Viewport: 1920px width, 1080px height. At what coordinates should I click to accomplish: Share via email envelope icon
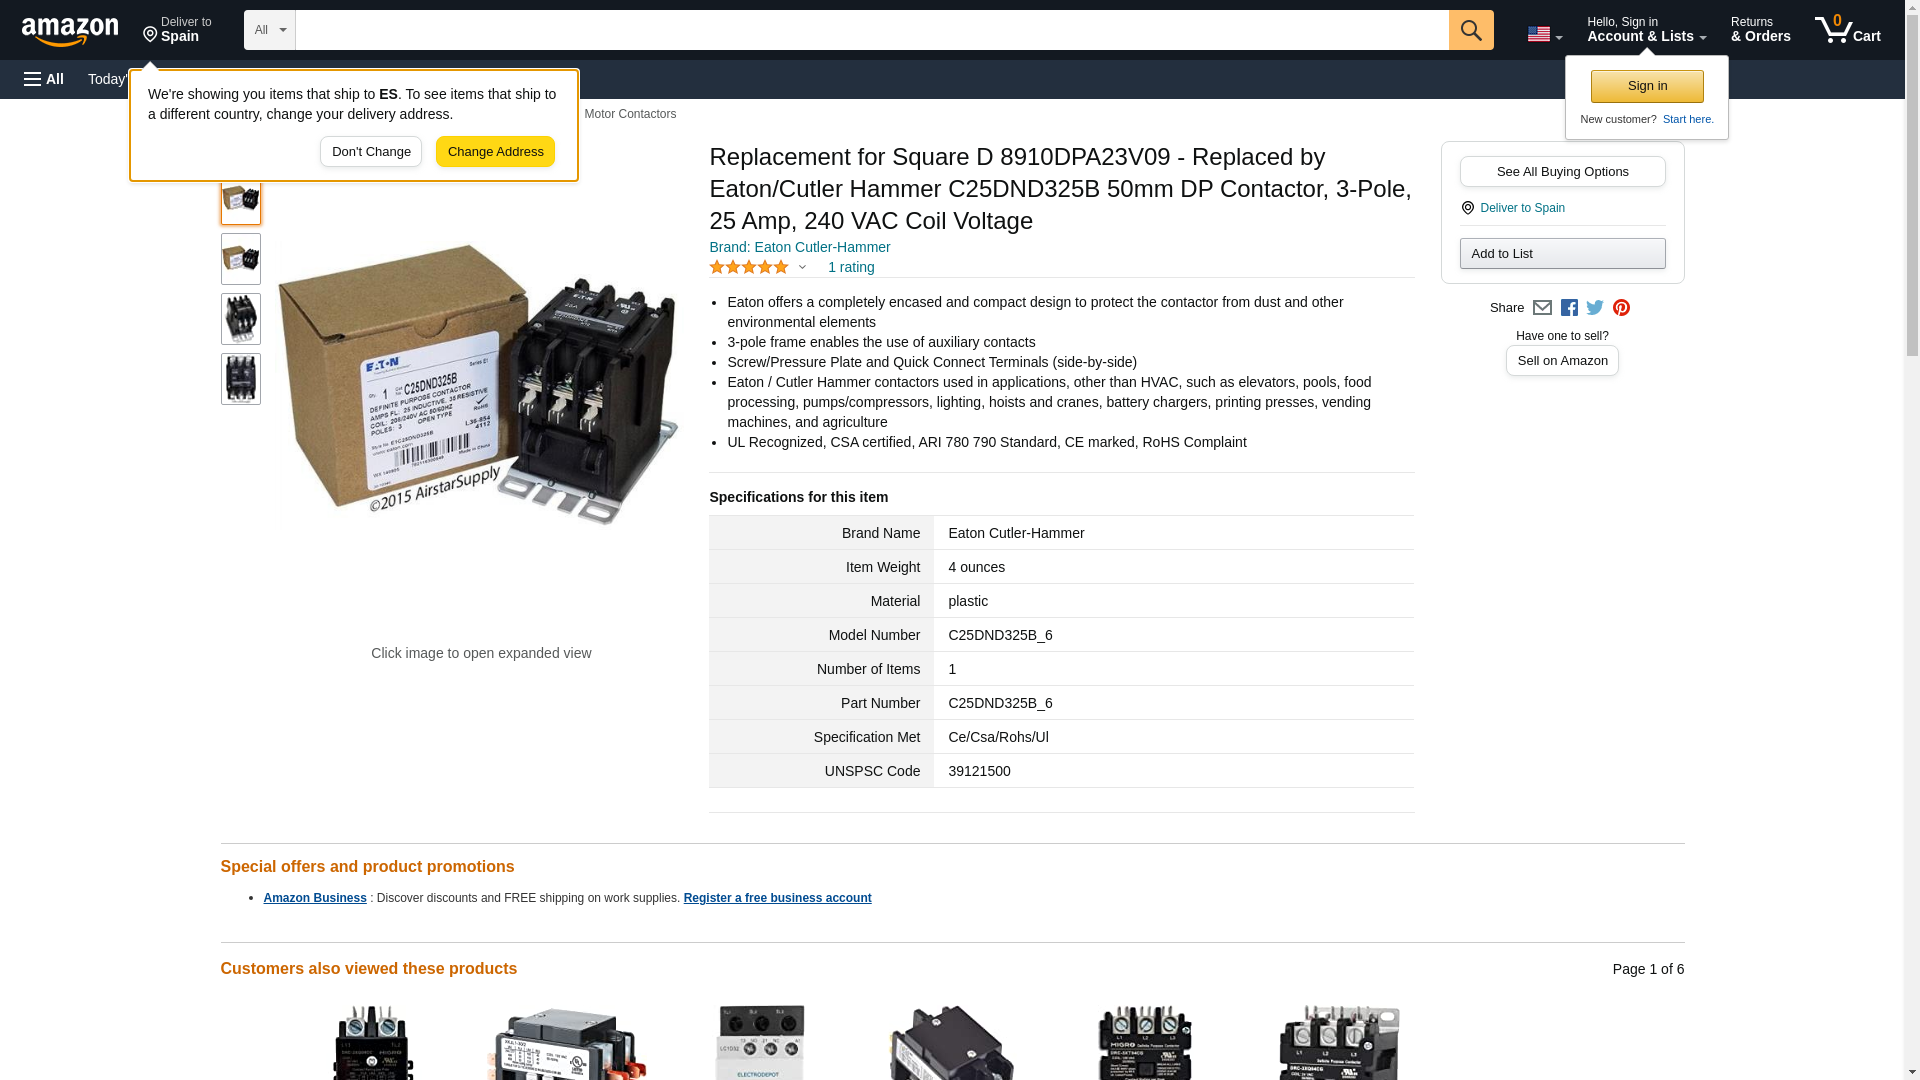(1542, 308)
